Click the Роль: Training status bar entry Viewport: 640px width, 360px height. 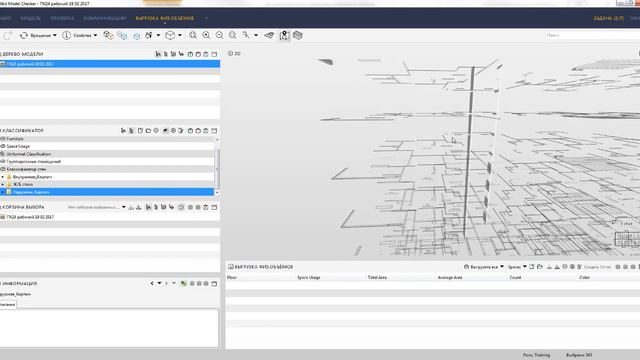click(x=536, y=355)
